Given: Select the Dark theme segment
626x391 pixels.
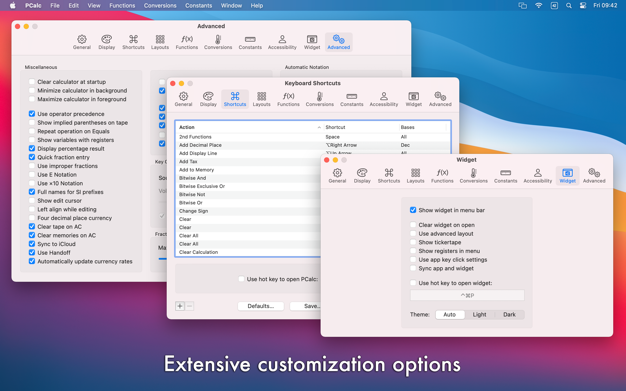Looking at the screenshot, I should click(509, 314).
